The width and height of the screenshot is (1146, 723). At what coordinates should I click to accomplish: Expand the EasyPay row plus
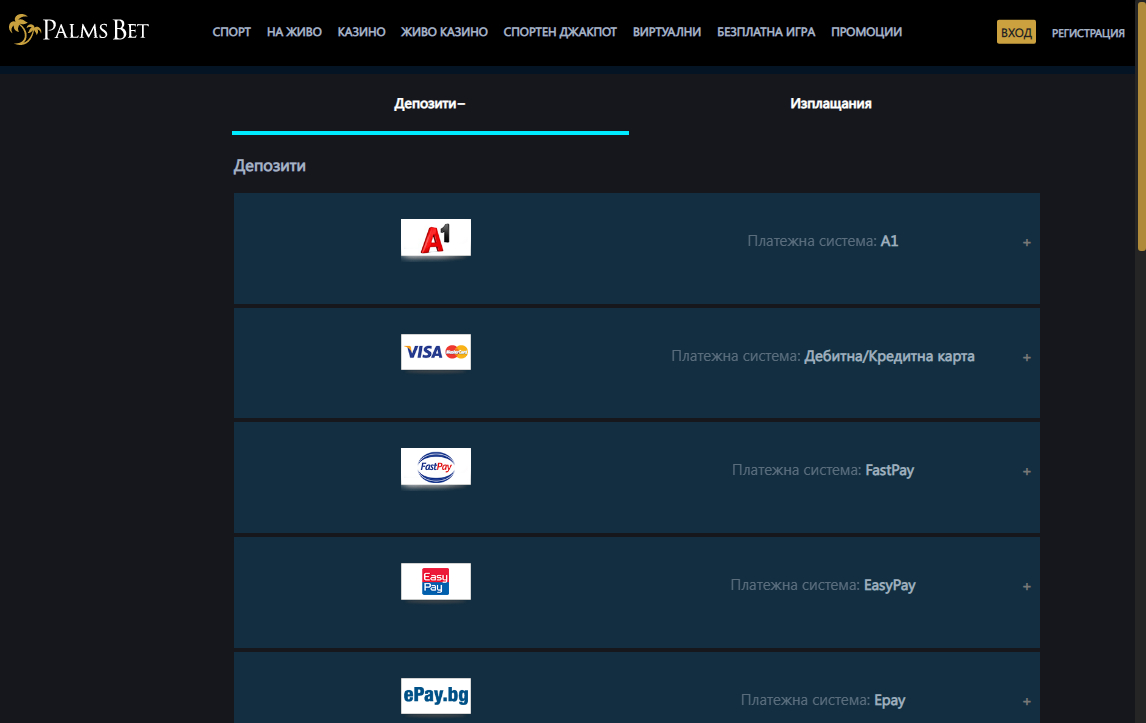click(1027, 586)
